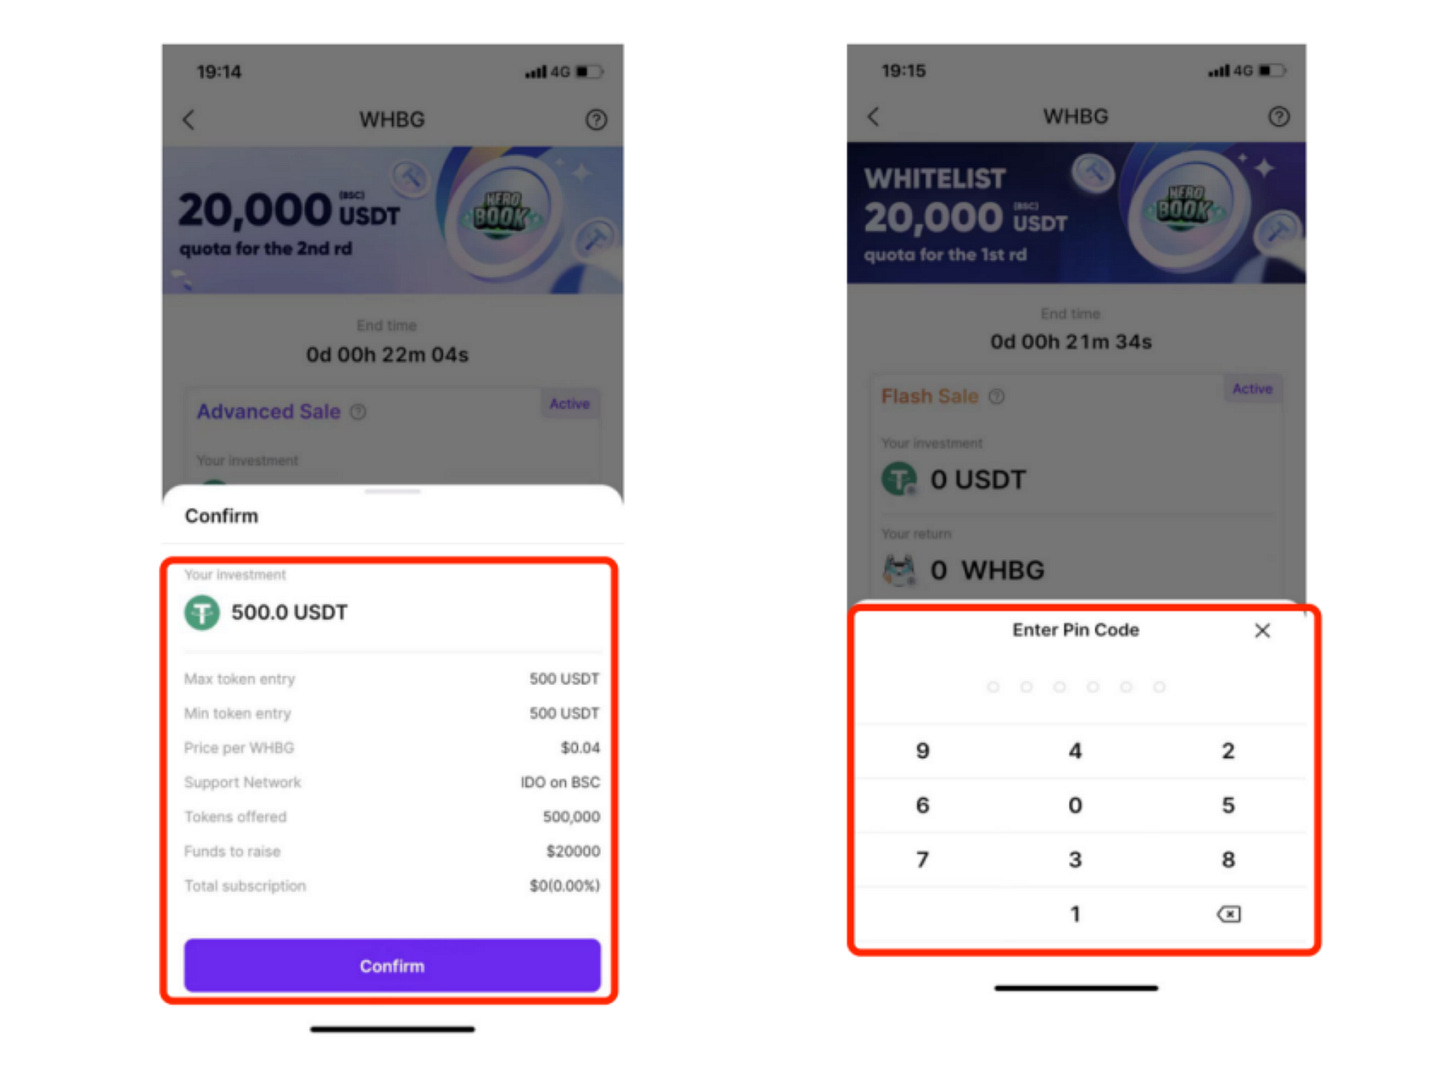Tap digit 4 on the pin keypad
Image resolution: width=1456 pixels, height=1068 pixels.
(x=1075, y=751)
